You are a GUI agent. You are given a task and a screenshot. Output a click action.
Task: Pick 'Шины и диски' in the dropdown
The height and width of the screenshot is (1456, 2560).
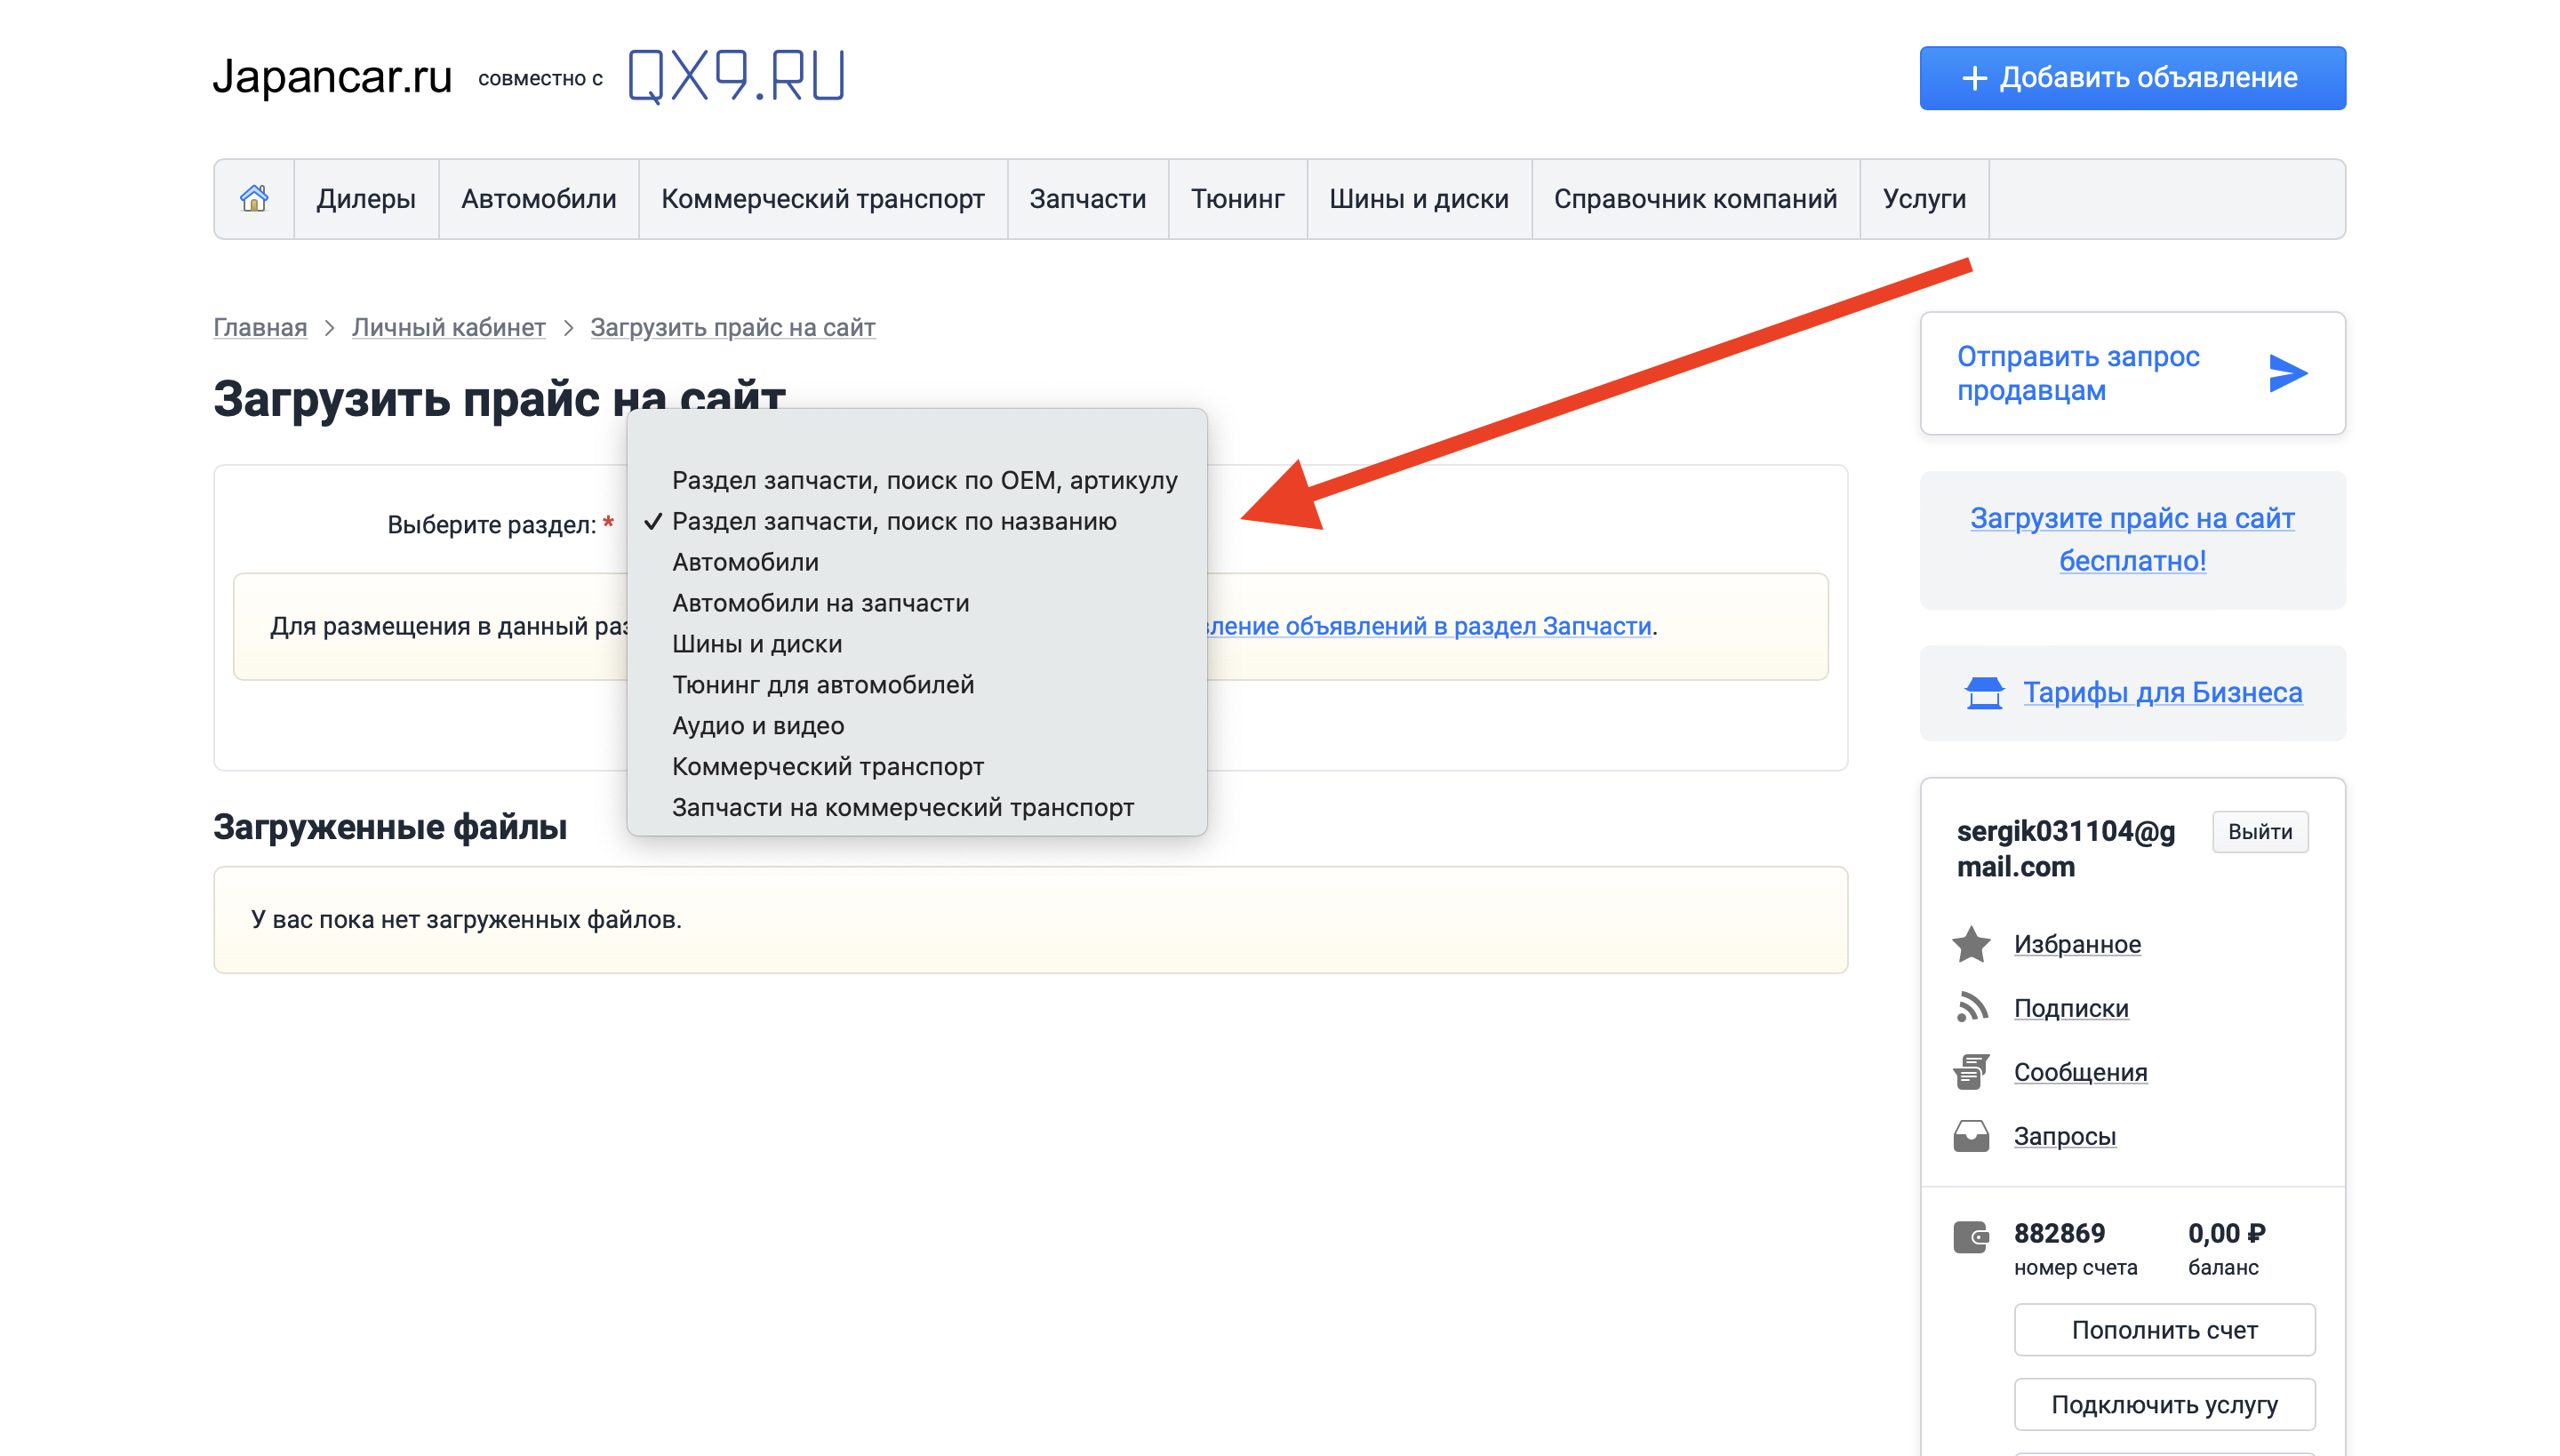[x=757, y=644]
